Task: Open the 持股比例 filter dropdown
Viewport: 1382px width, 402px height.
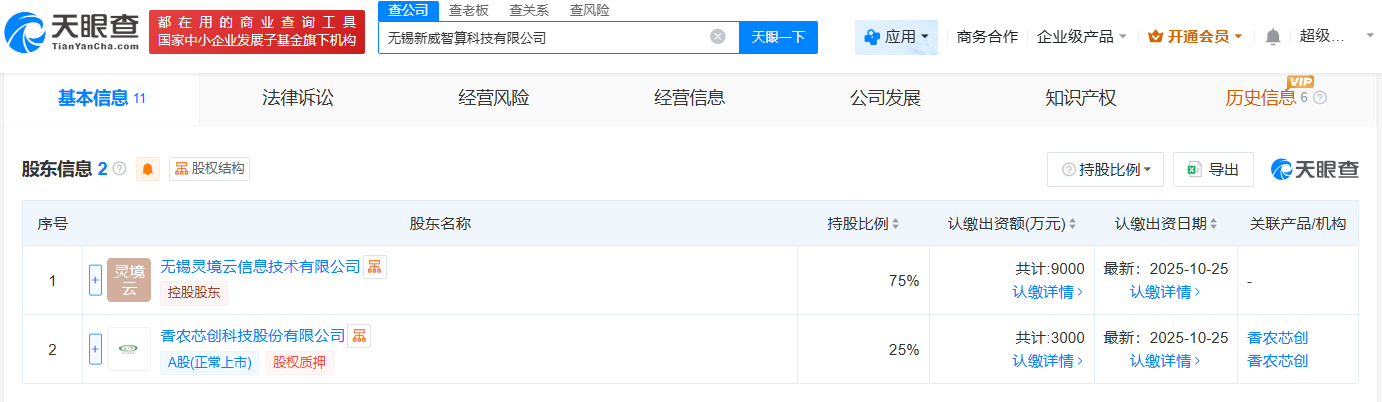Action: coord(1105,170)
